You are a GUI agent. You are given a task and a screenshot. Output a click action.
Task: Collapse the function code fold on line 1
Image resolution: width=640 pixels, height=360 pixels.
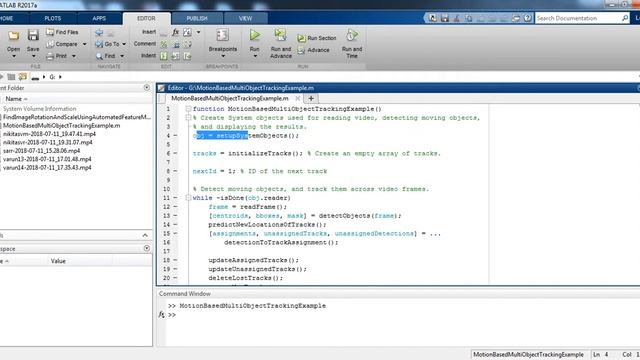pyautogui.click(x=188, y=109)
